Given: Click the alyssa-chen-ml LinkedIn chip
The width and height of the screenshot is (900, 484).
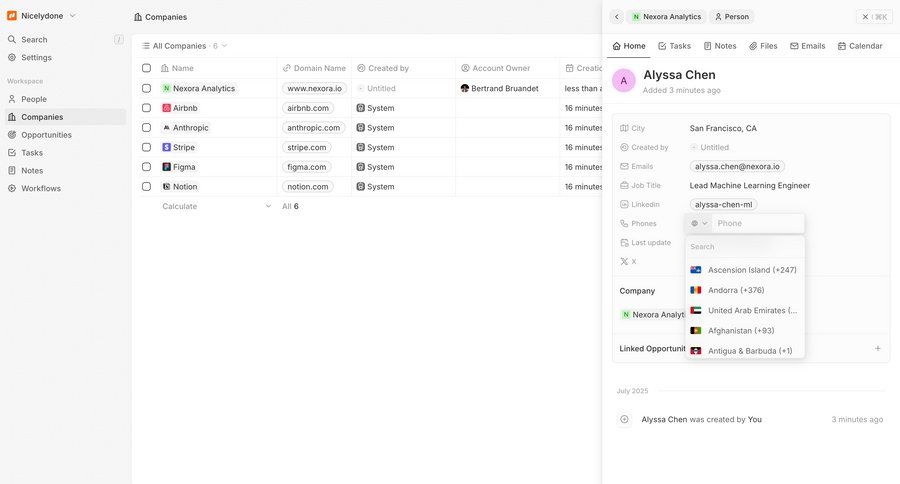Looking at the screenshot, I should pos(723,204).
